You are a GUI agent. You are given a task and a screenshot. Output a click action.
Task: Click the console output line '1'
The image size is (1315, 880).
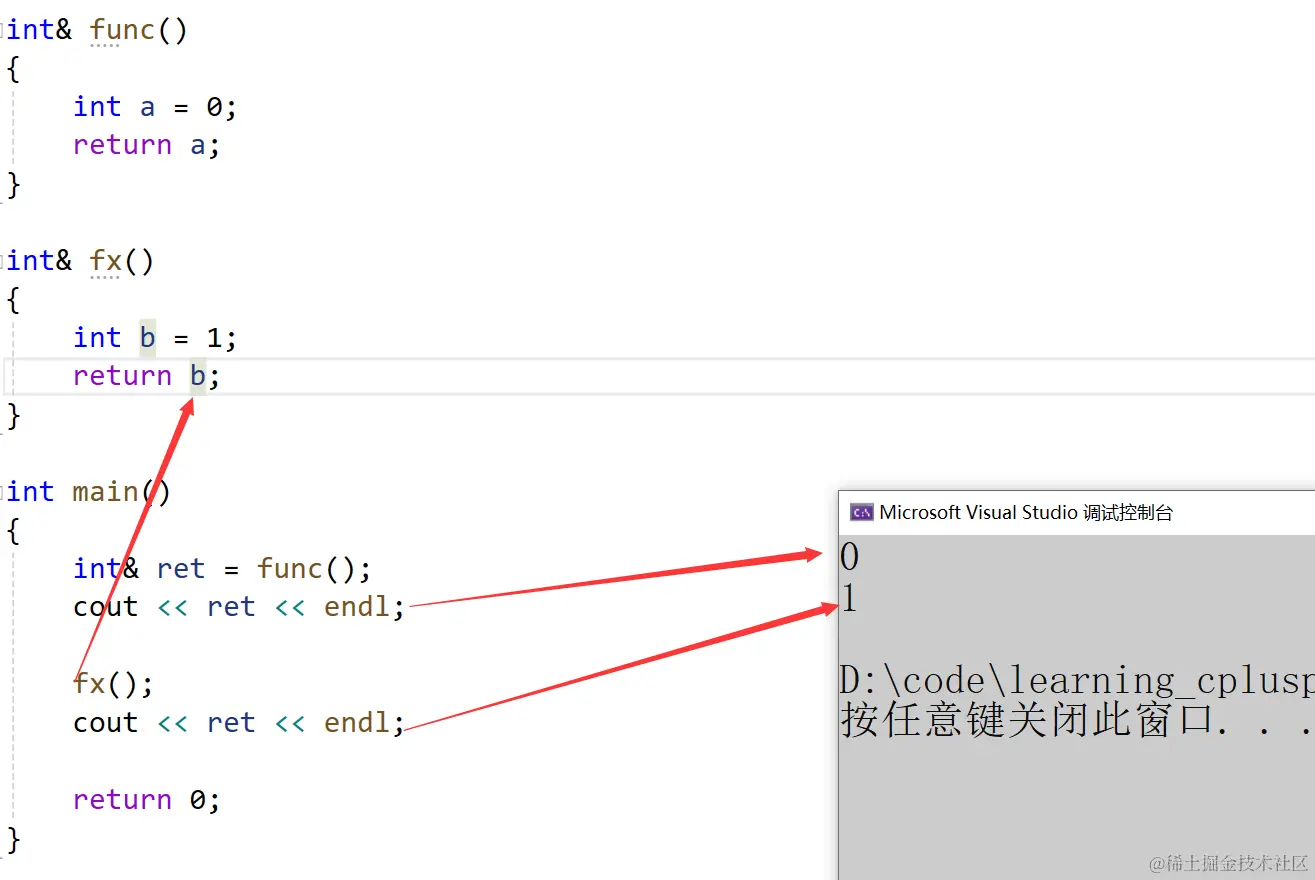[849, 599]
